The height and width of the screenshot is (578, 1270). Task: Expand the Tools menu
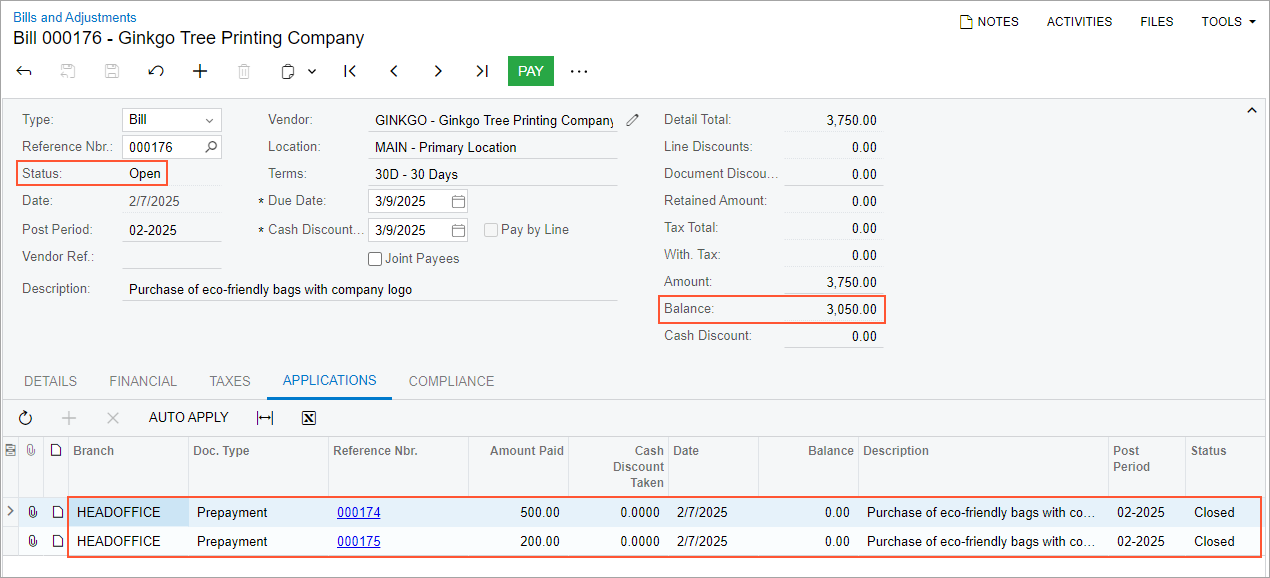[x=1228, y=21]
